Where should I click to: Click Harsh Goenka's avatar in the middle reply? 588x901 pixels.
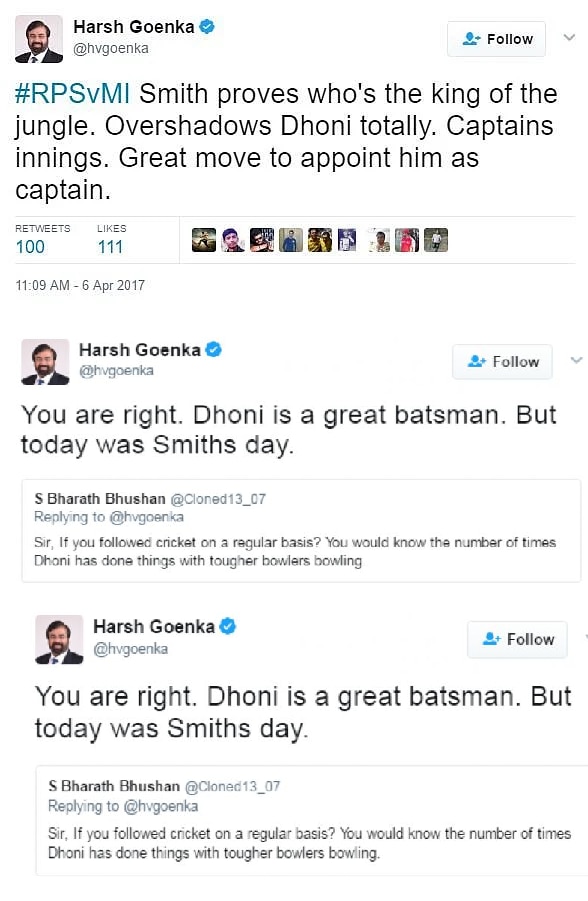pyautogui.click(x=43, y=362)
